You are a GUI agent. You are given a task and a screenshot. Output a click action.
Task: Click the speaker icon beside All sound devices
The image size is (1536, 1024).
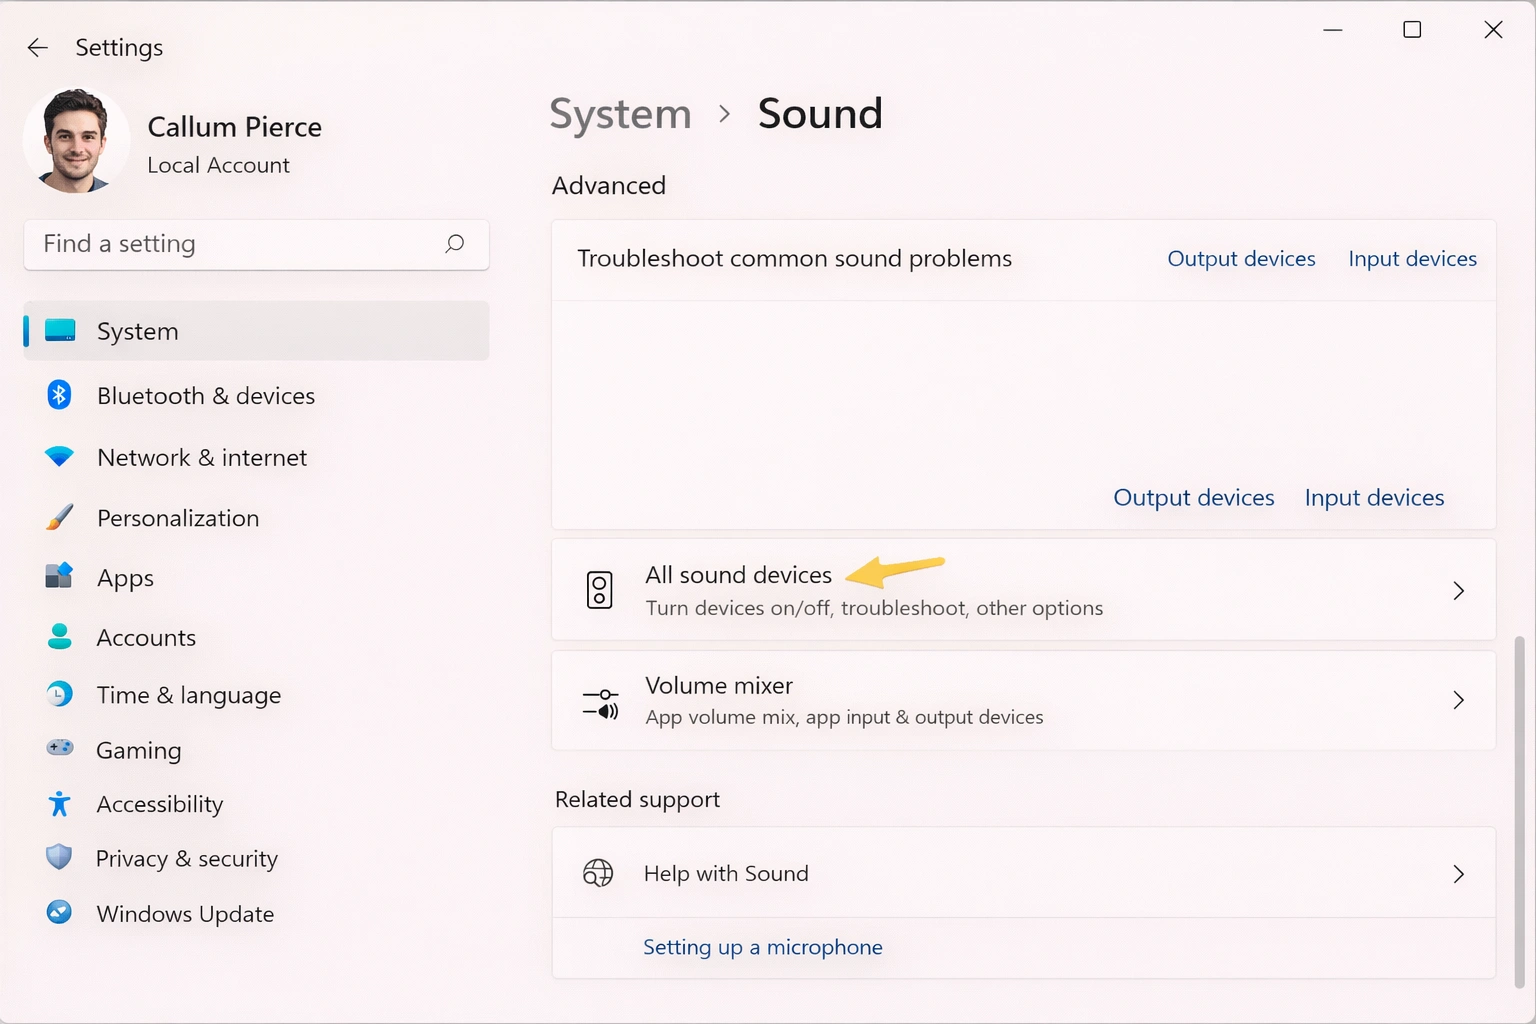pos(600,590)
